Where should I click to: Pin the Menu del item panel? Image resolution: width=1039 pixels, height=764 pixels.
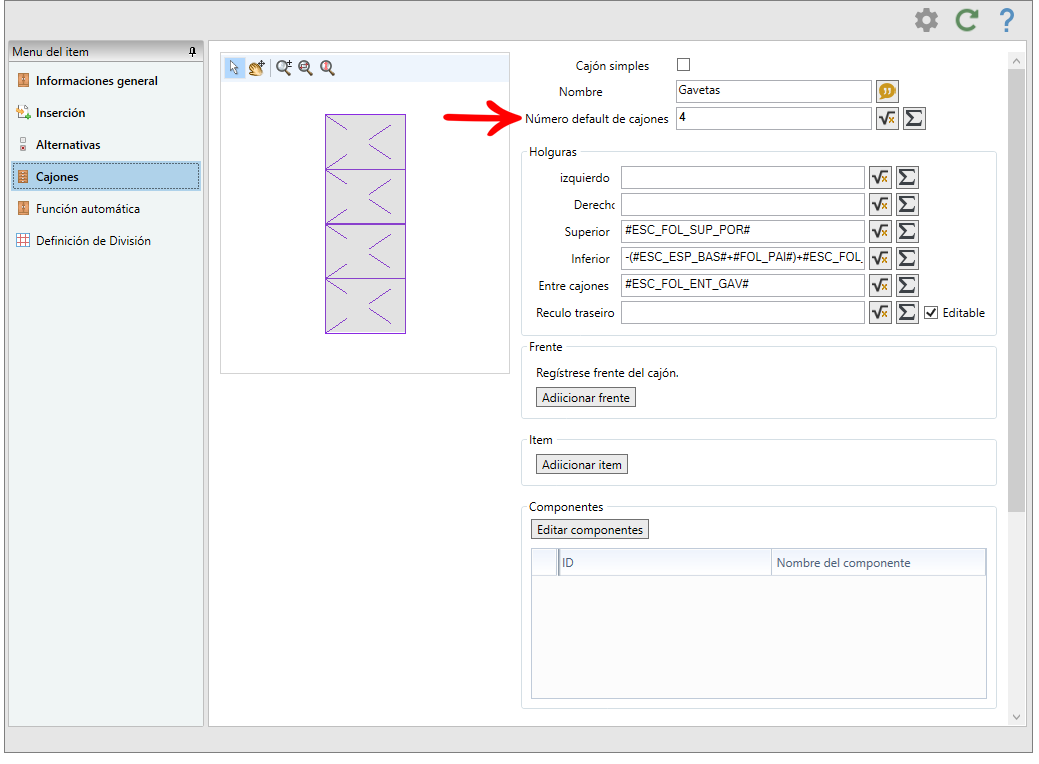[x=192, y=52]
